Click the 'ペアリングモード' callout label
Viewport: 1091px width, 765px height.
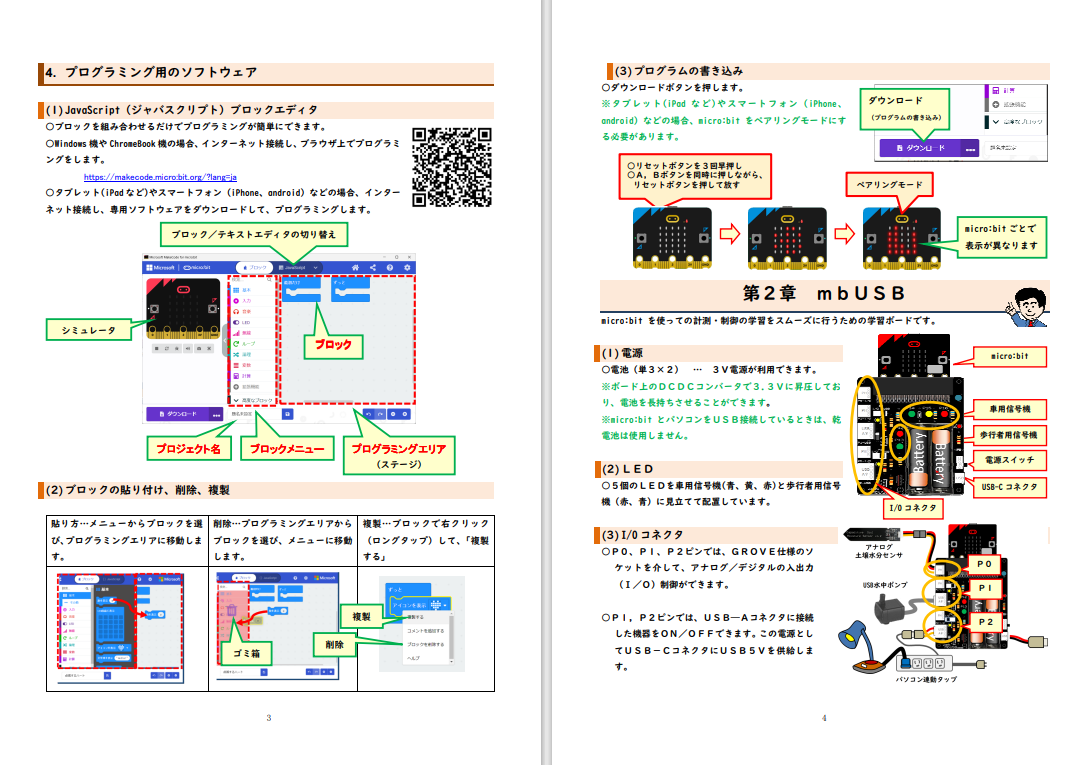(889, 184)
